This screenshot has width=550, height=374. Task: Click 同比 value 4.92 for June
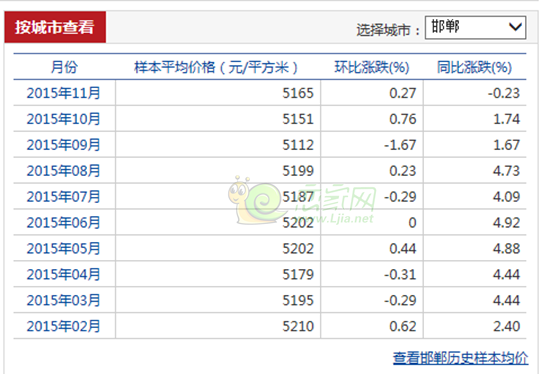[507, 223]
